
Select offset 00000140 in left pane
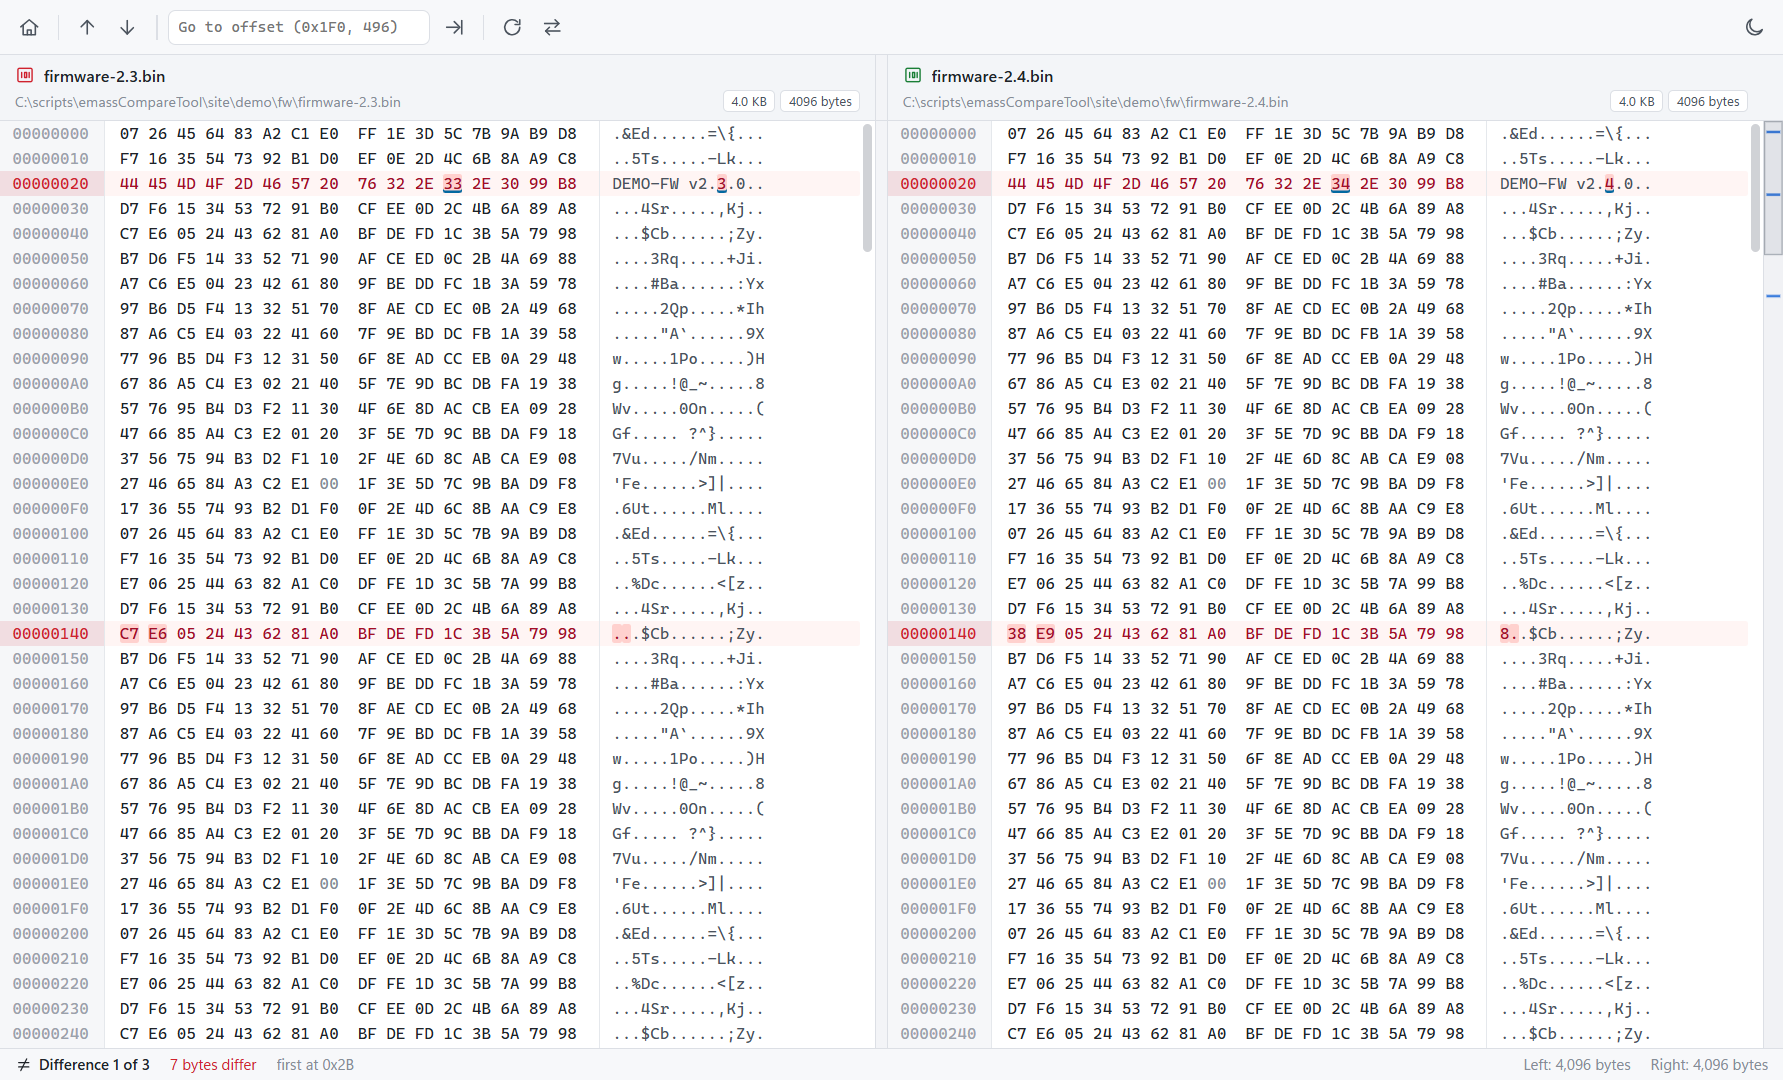tap(51, 634)
